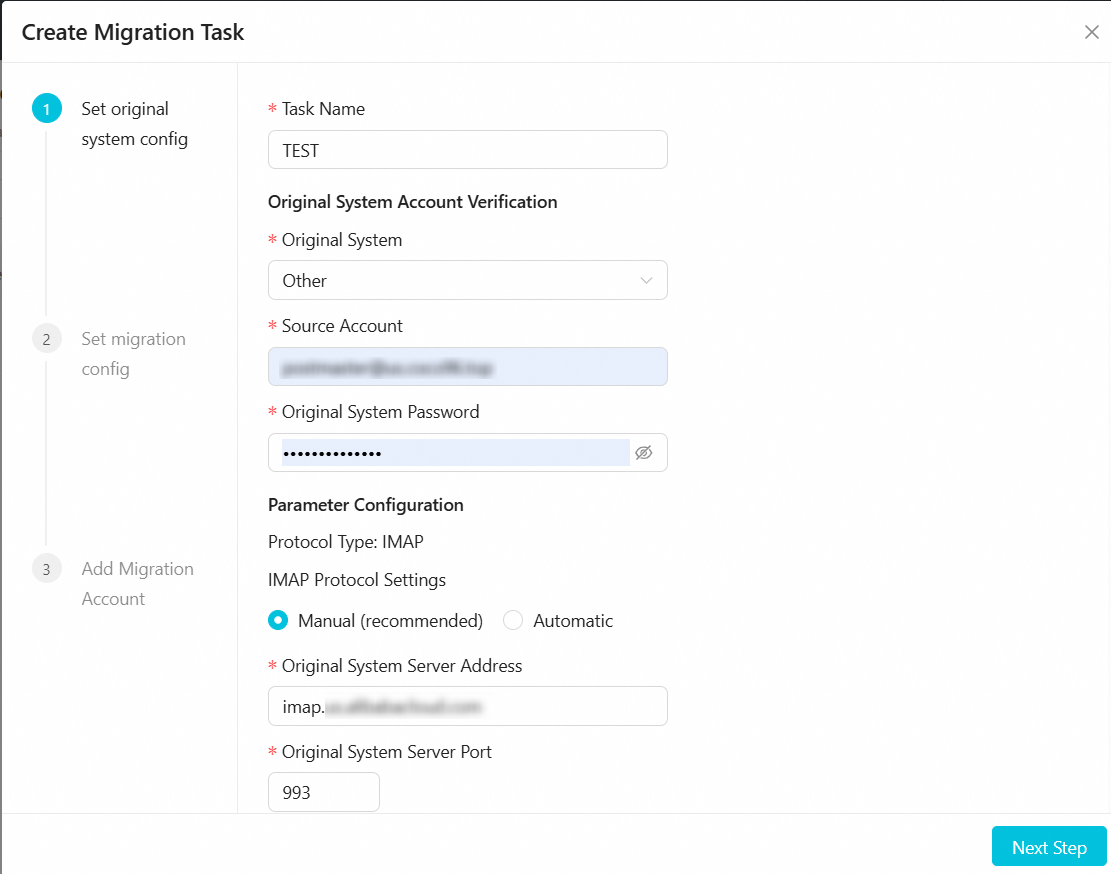
Task: Click the step 3 circle icon
Action: click(x=46, y=569)
